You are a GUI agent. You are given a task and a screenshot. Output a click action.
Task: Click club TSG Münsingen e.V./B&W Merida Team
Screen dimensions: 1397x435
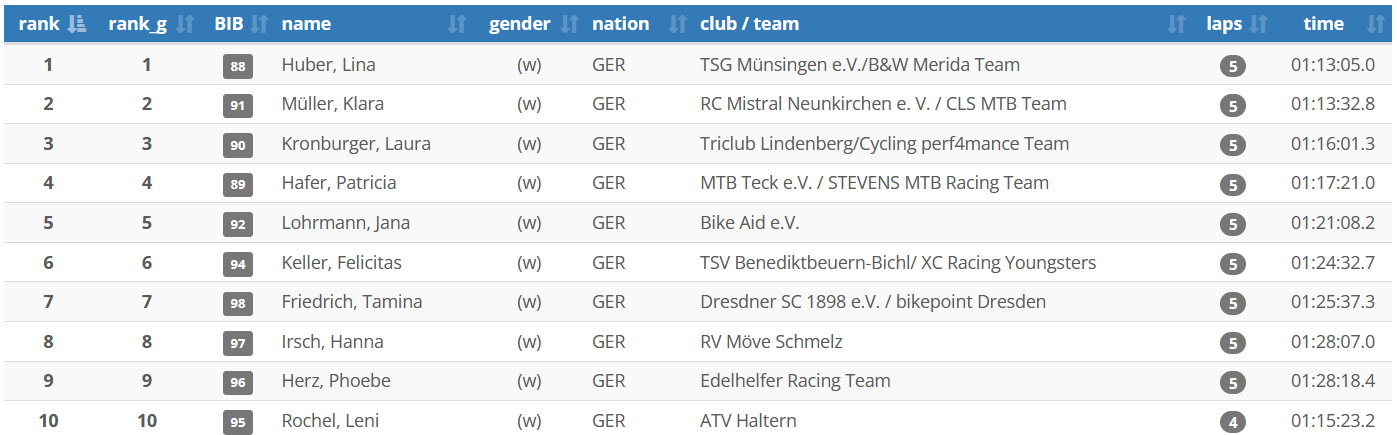coord(860,65)
